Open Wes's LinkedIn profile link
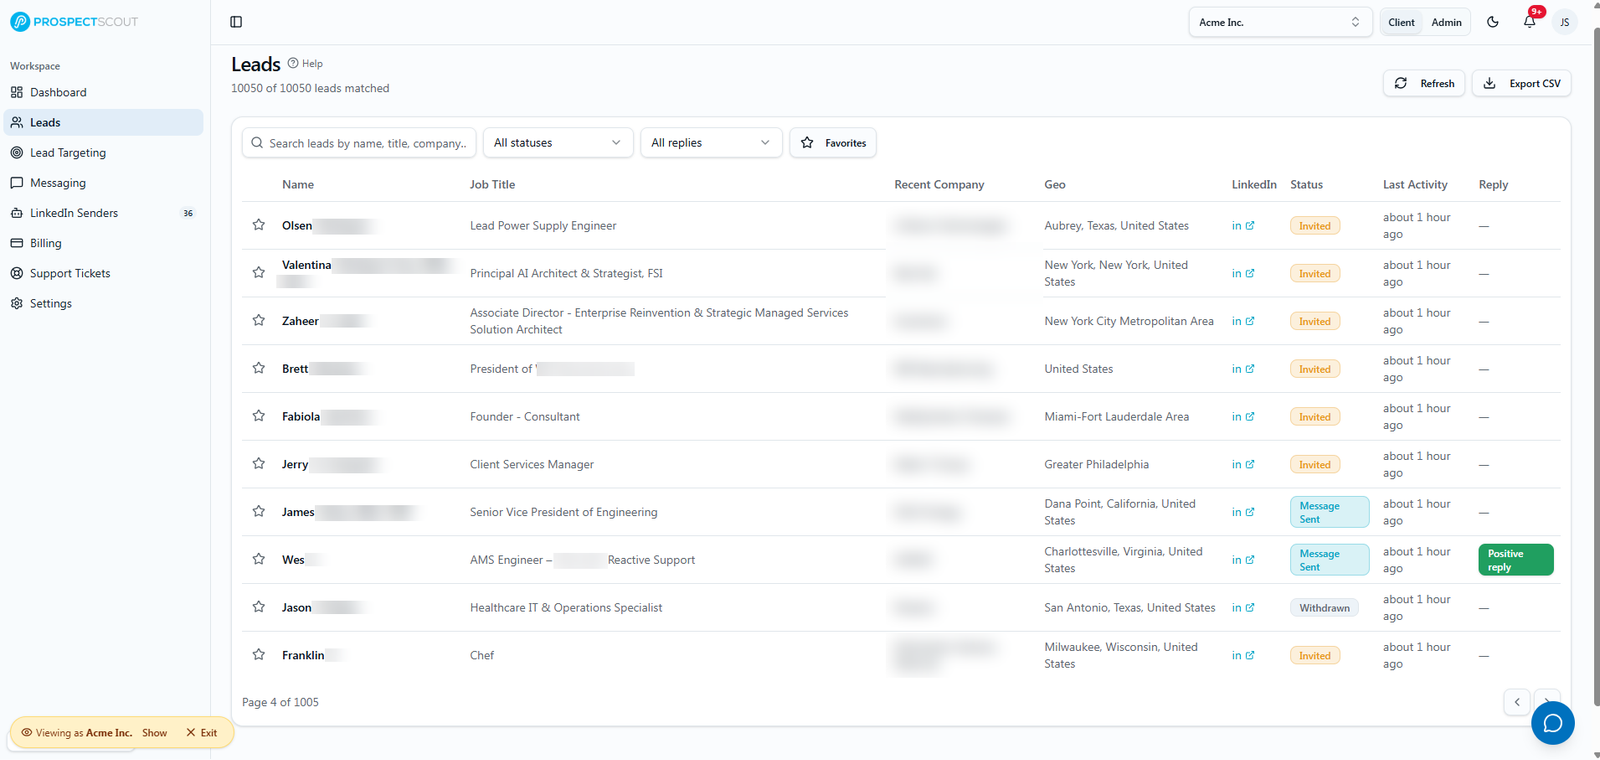 (x=1243, y=560)
